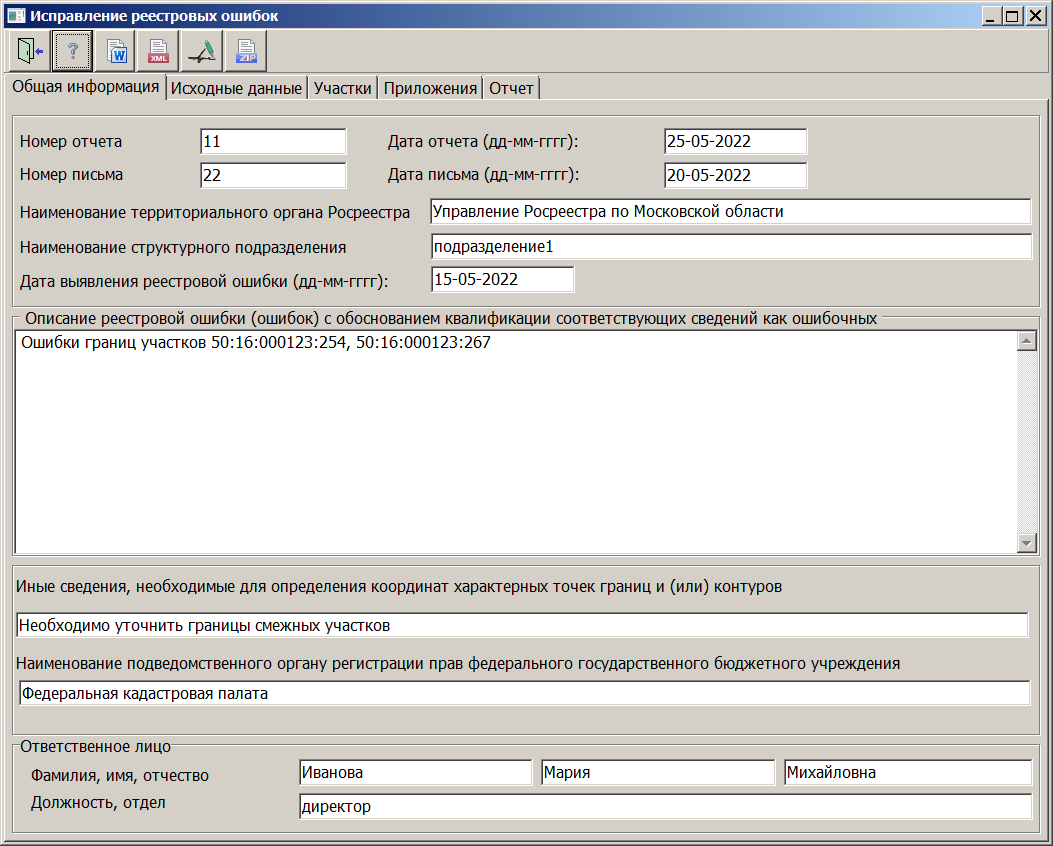Screen dimensions: 1053x846
Task: Click the Дата отчета date field
Action: pyautogui.click(x=735, y=141)
